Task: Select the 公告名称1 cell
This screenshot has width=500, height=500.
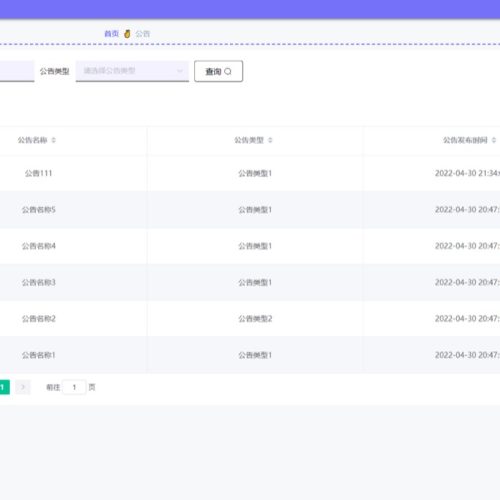Action: click(39, 355)
